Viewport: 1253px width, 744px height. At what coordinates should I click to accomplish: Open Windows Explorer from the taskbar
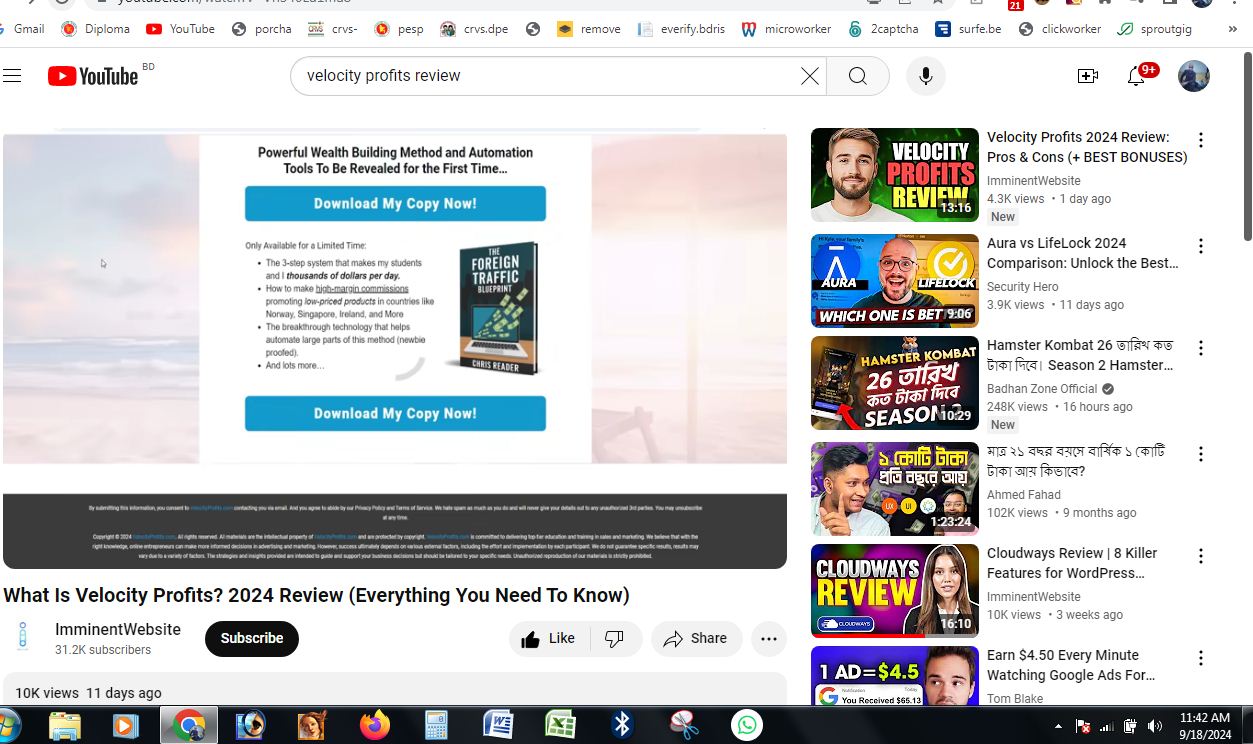point(65,726)
